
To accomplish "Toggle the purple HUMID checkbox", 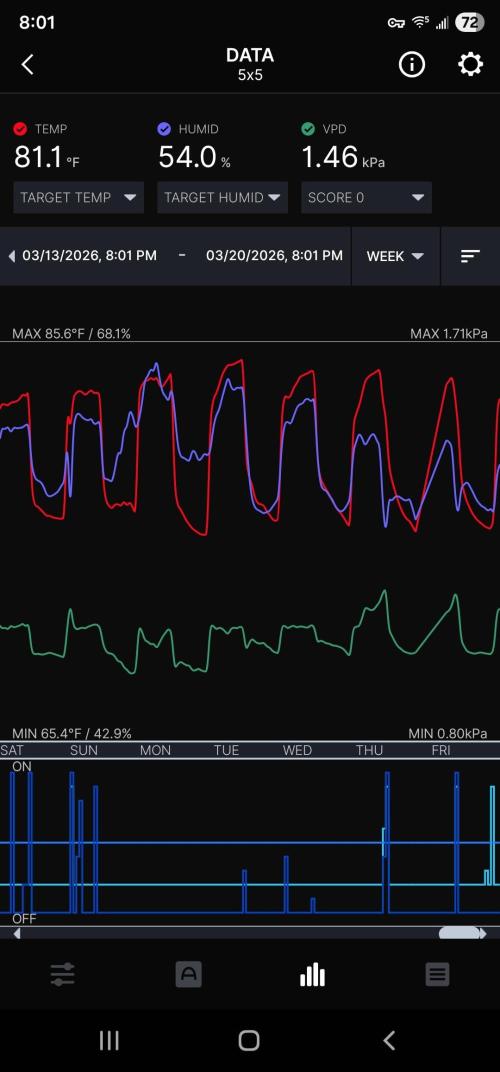I will [x=163, y=129].
